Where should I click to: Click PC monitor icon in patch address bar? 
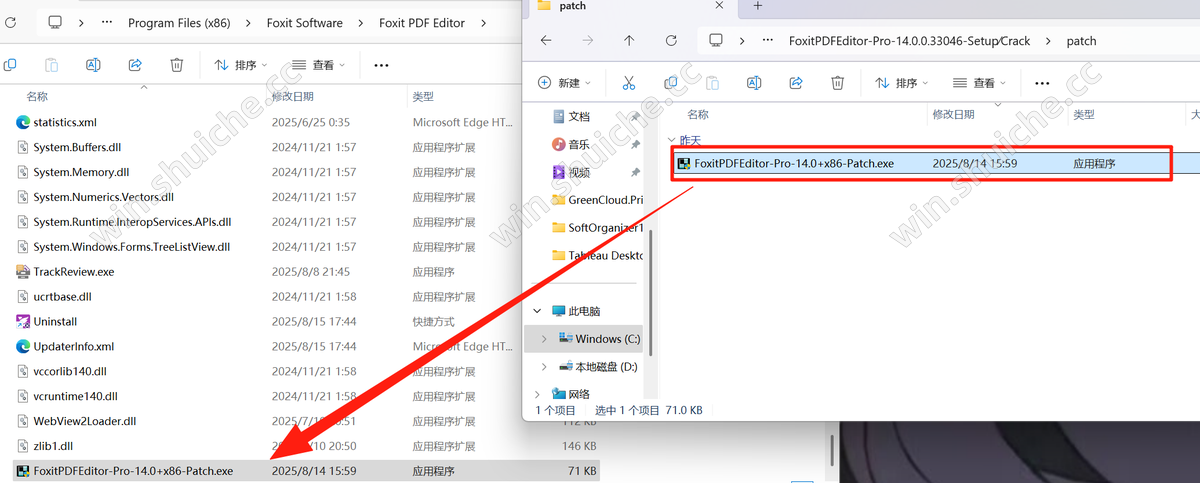[x=715, y=41]
